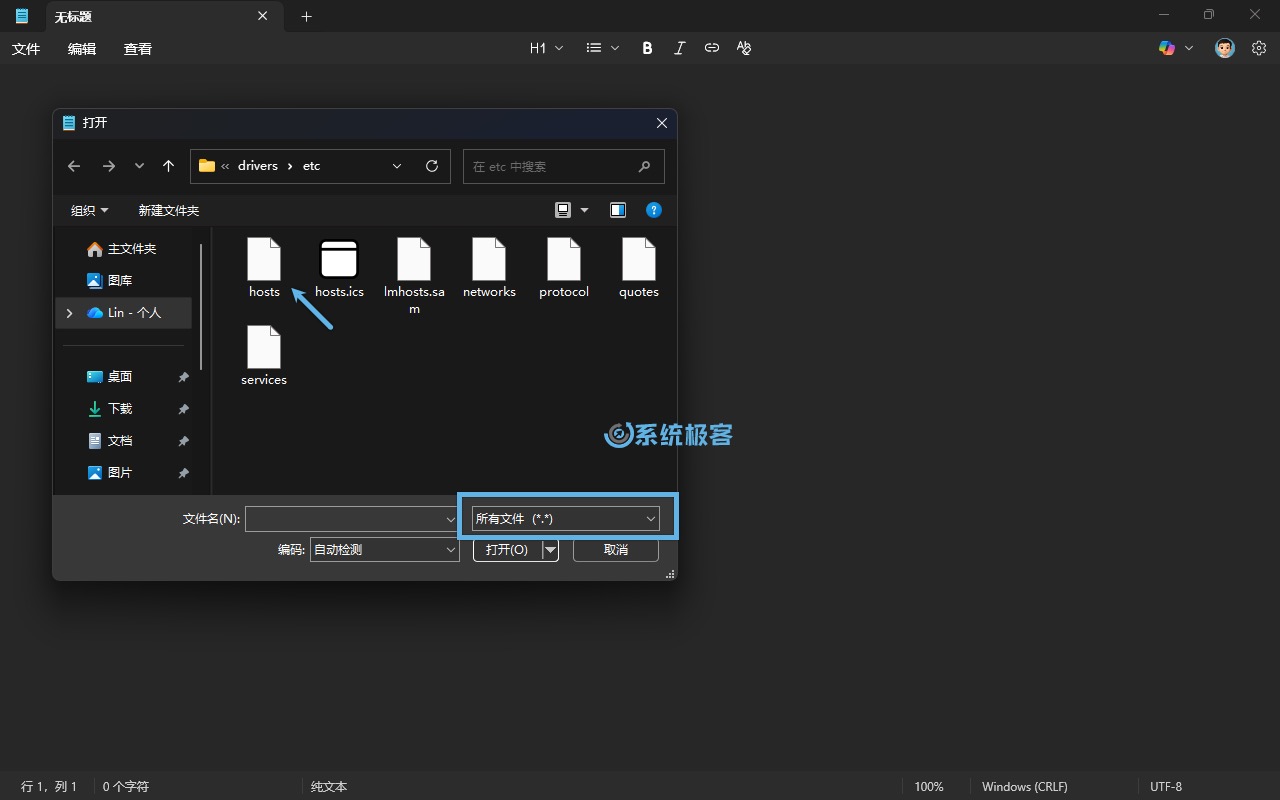
Task: Toggle the preview pane button
Action: coord(618,210)
